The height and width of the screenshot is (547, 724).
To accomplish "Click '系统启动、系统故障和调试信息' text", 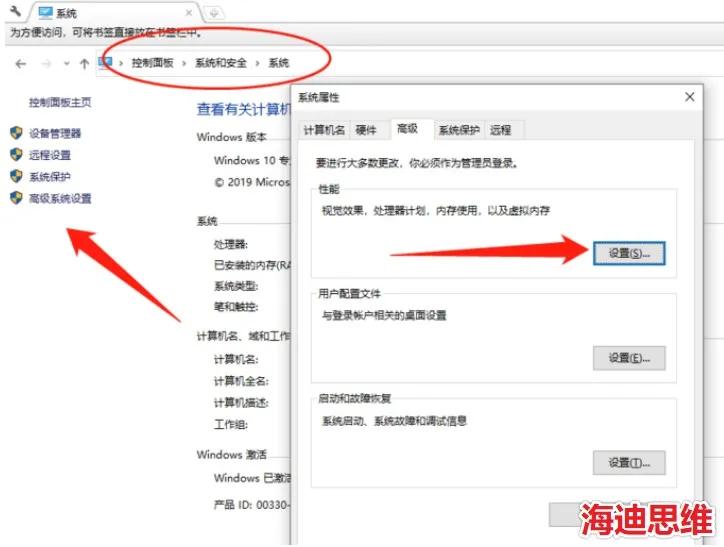I will click(x=394, y=421).
